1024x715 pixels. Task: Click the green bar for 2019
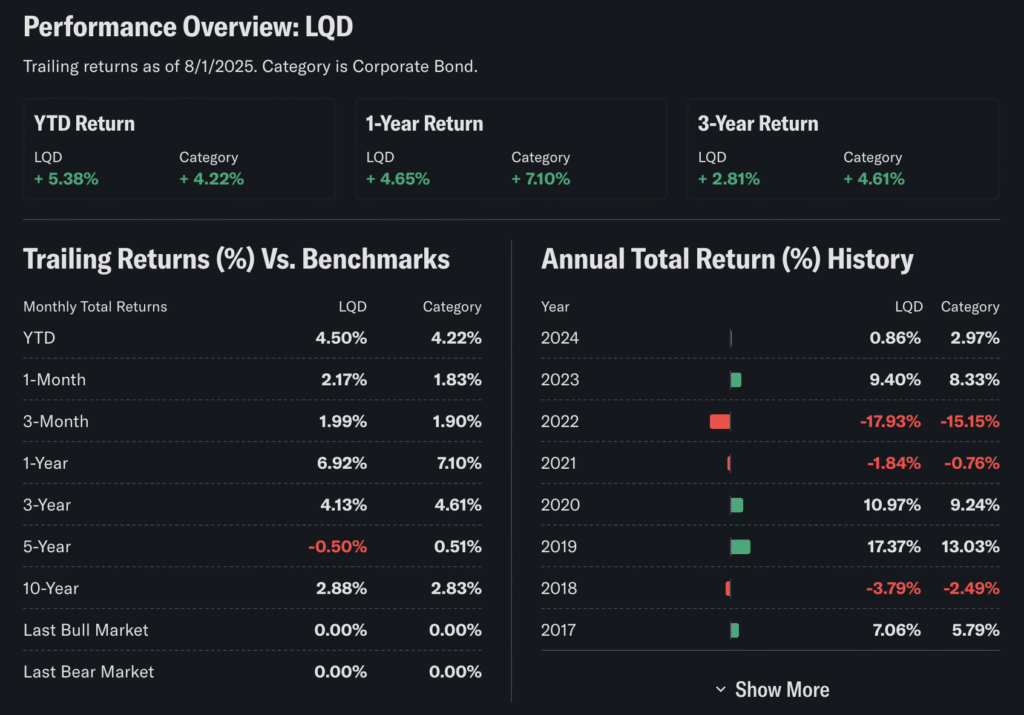tap(741, 547)
